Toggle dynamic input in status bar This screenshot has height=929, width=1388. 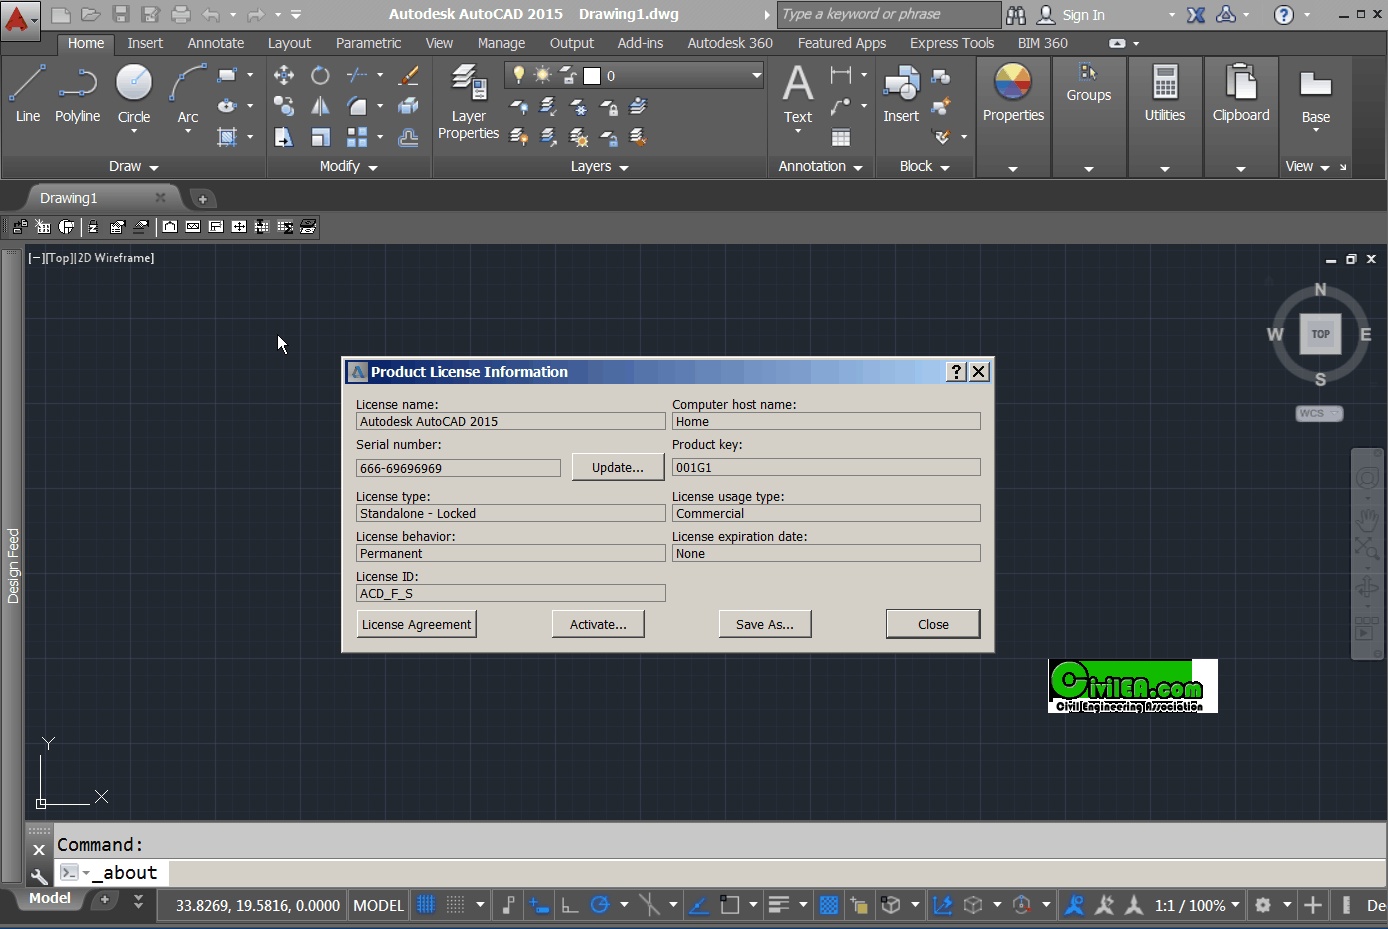(x=540, y=905)
